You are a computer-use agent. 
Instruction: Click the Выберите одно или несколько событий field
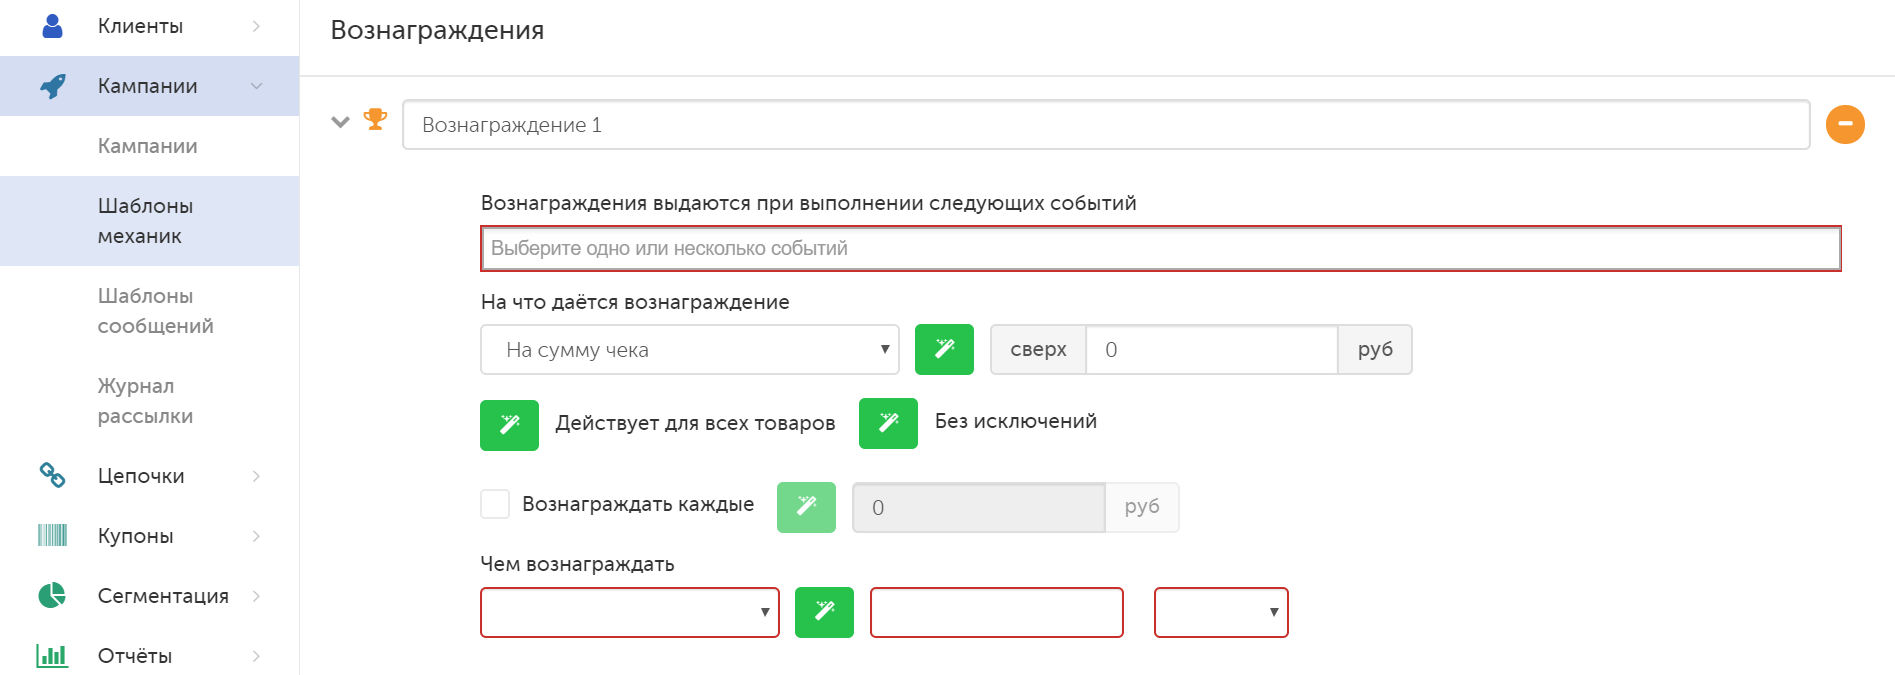pyautogui.click(x=1160, y=248)
